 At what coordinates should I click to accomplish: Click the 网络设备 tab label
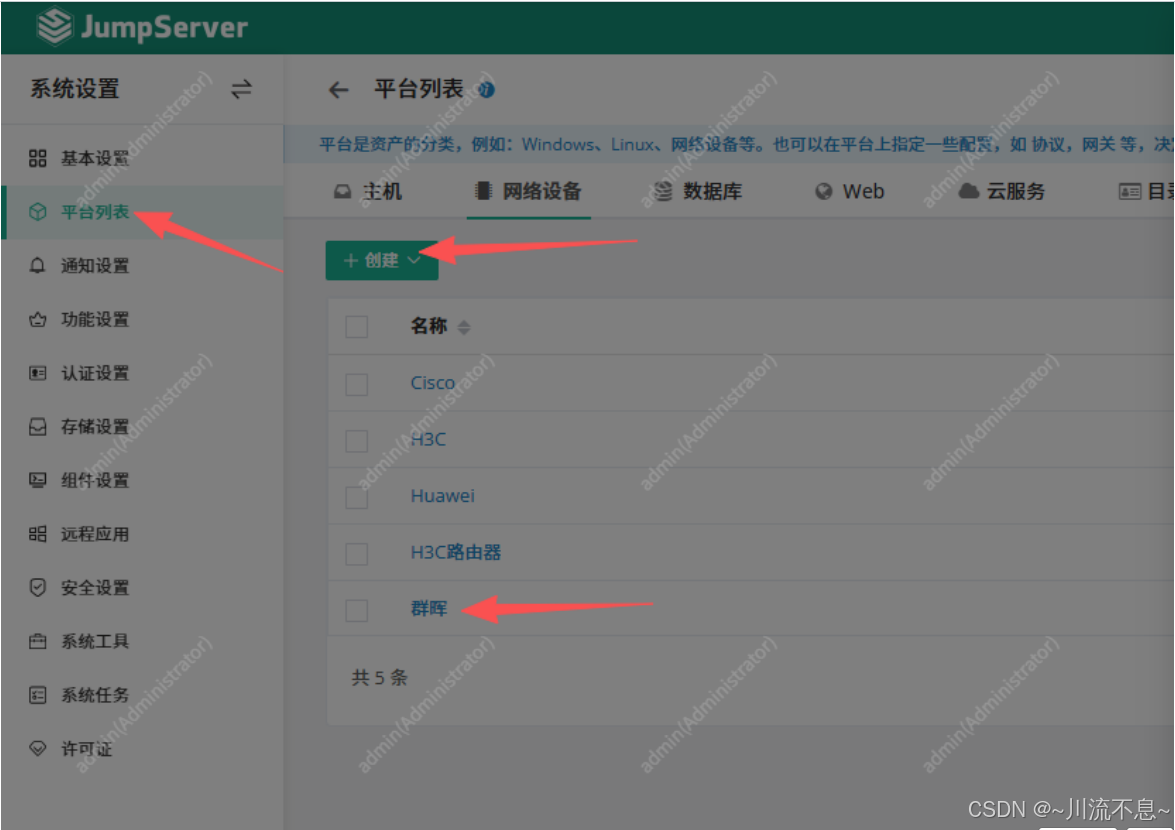(x=542, y=192)
